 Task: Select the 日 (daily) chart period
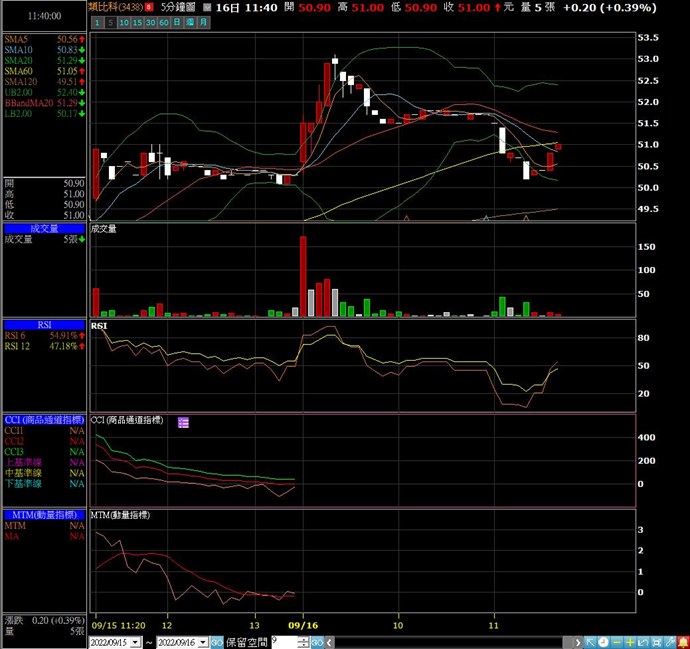pos(177,22)
